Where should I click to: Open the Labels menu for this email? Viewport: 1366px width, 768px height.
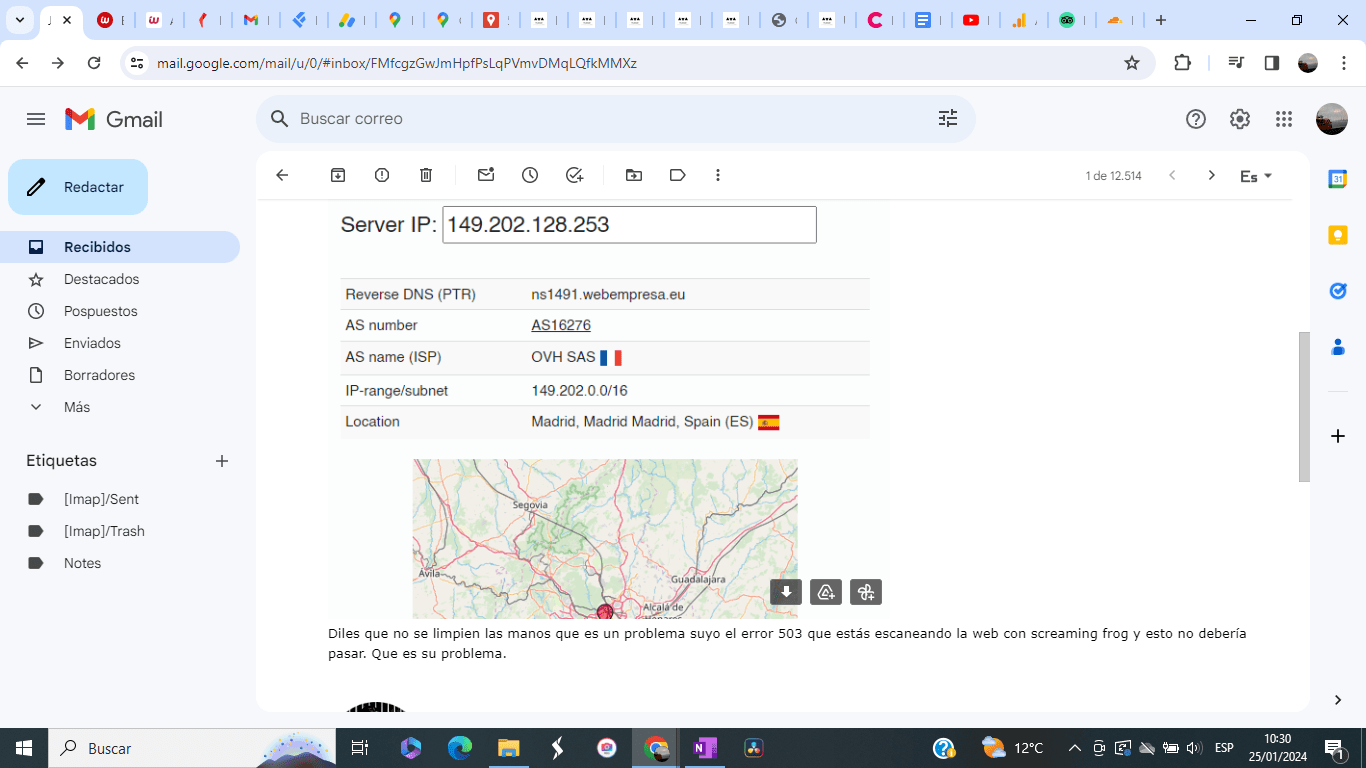click(678, 175)
